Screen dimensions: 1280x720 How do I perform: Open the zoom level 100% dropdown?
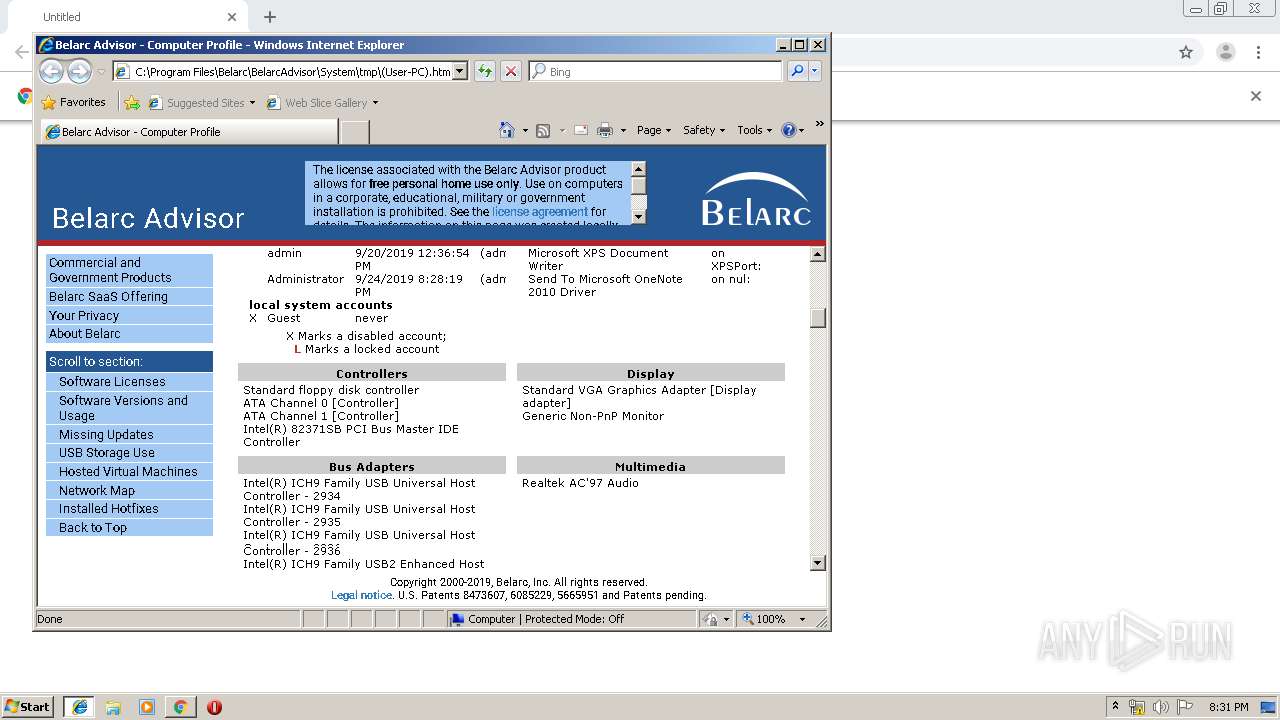(x=802, y=620)
